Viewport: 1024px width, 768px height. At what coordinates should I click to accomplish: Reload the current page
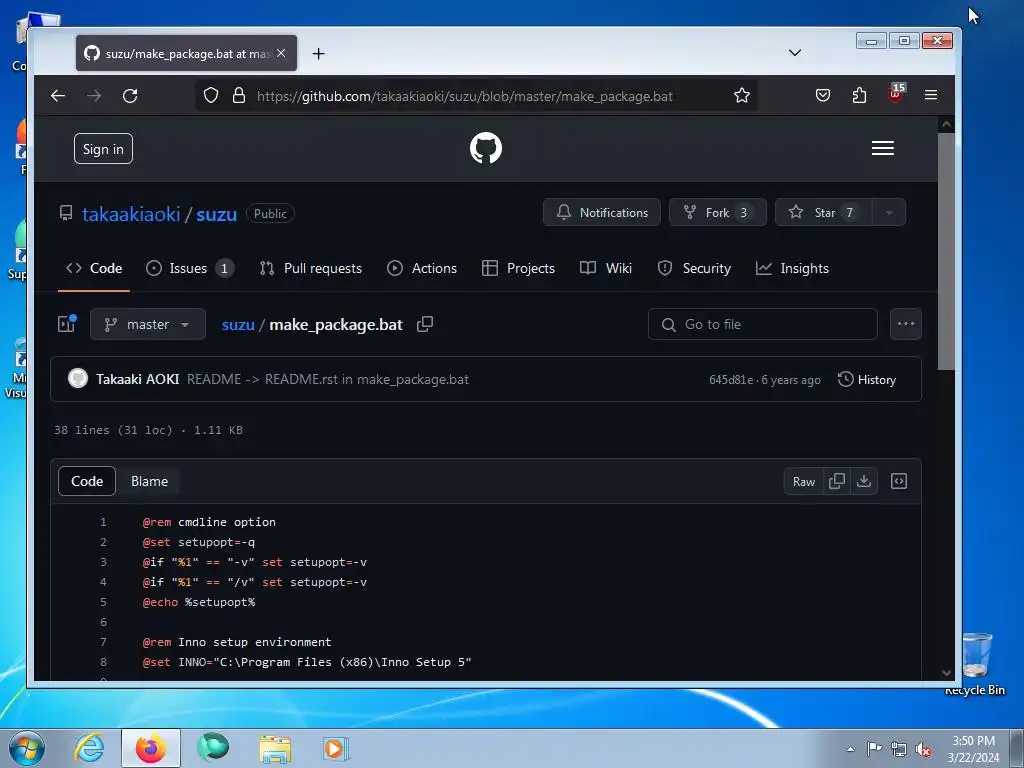tap(130, 96)
